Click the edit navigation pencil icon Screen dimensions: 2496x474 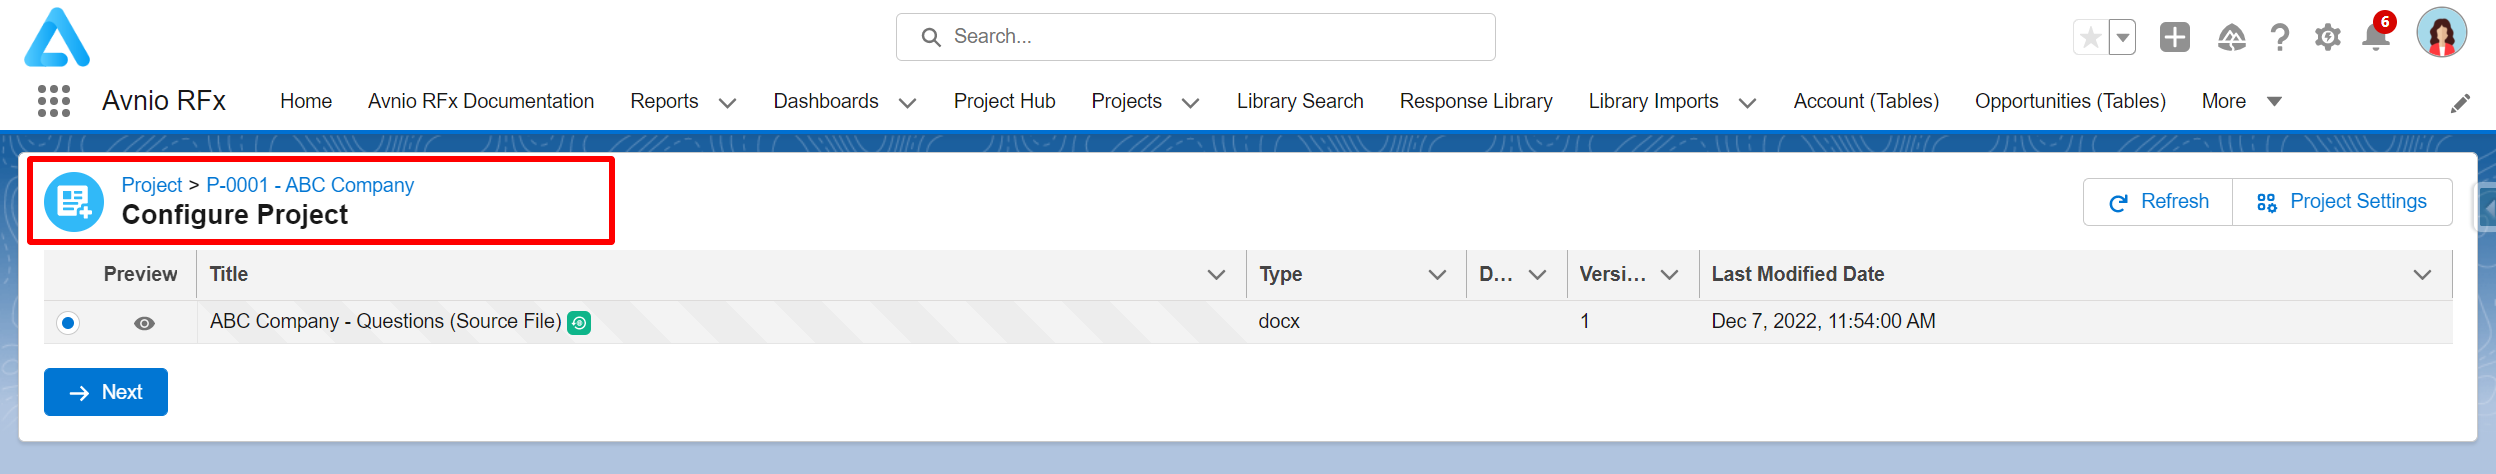pos(2461,103)
